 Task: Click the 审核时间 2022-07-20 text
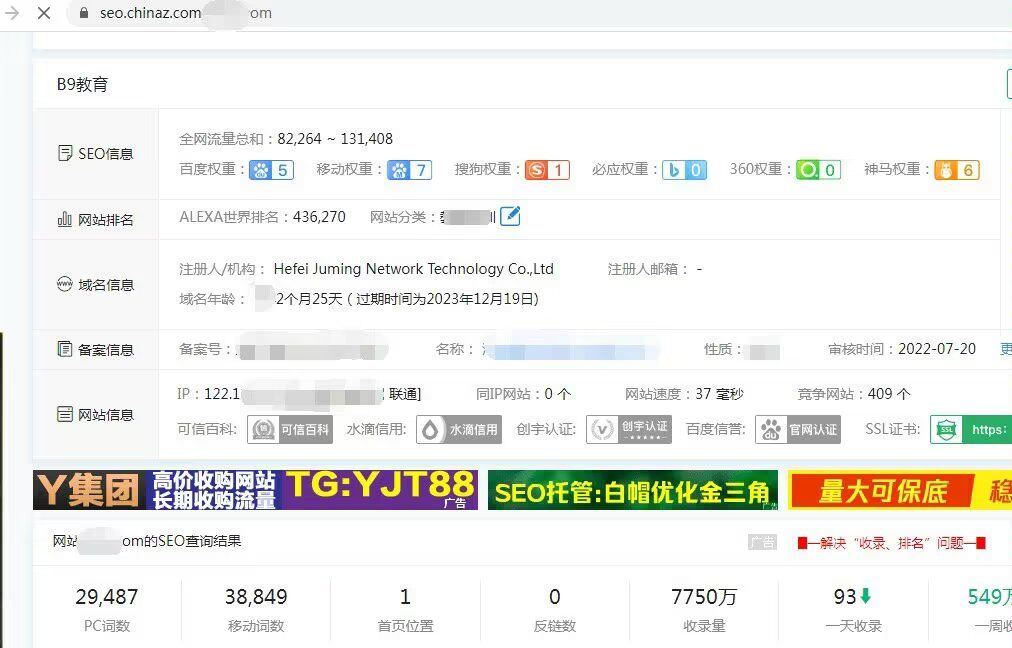pos(937,349)
